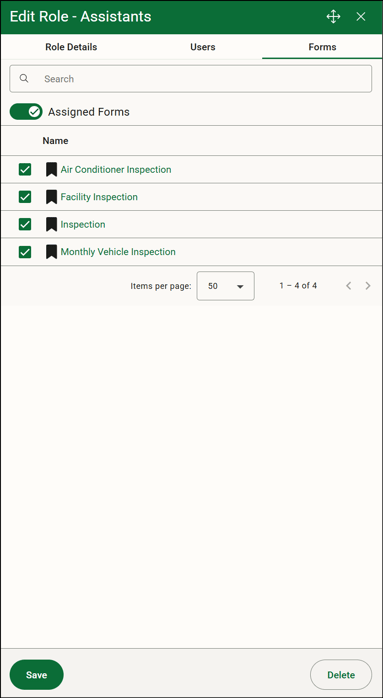Click the Save button
Image resolution: width=383 pixels, height=698 pixels.
(37, 675)
